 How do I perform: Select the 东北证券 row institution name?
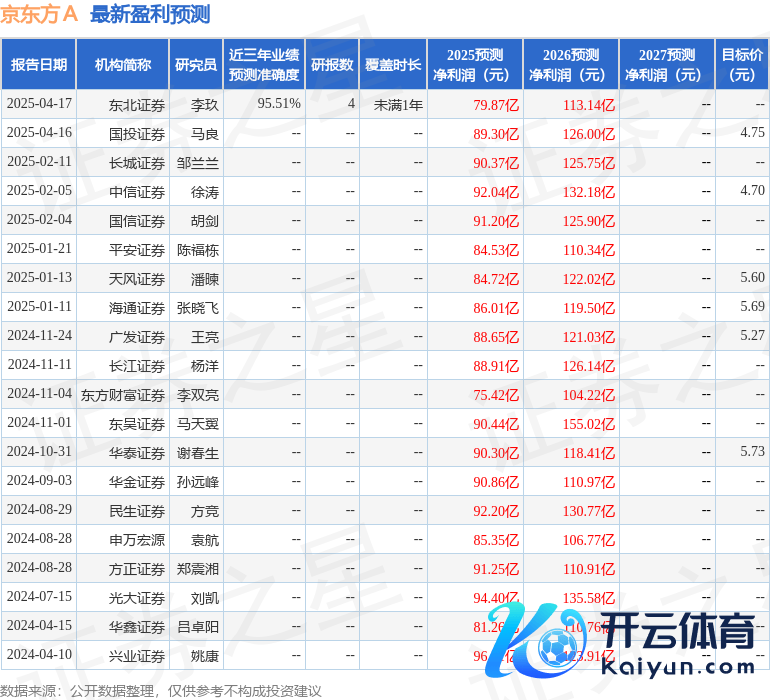[x=137, y=105]
